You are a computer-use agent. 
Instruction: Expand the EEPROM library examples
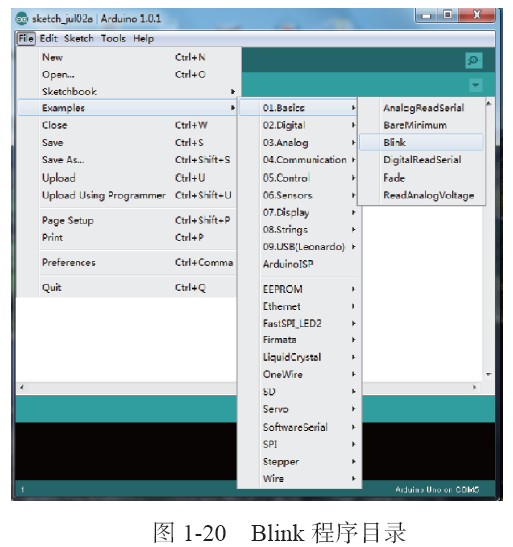click(x=299, y=289)
